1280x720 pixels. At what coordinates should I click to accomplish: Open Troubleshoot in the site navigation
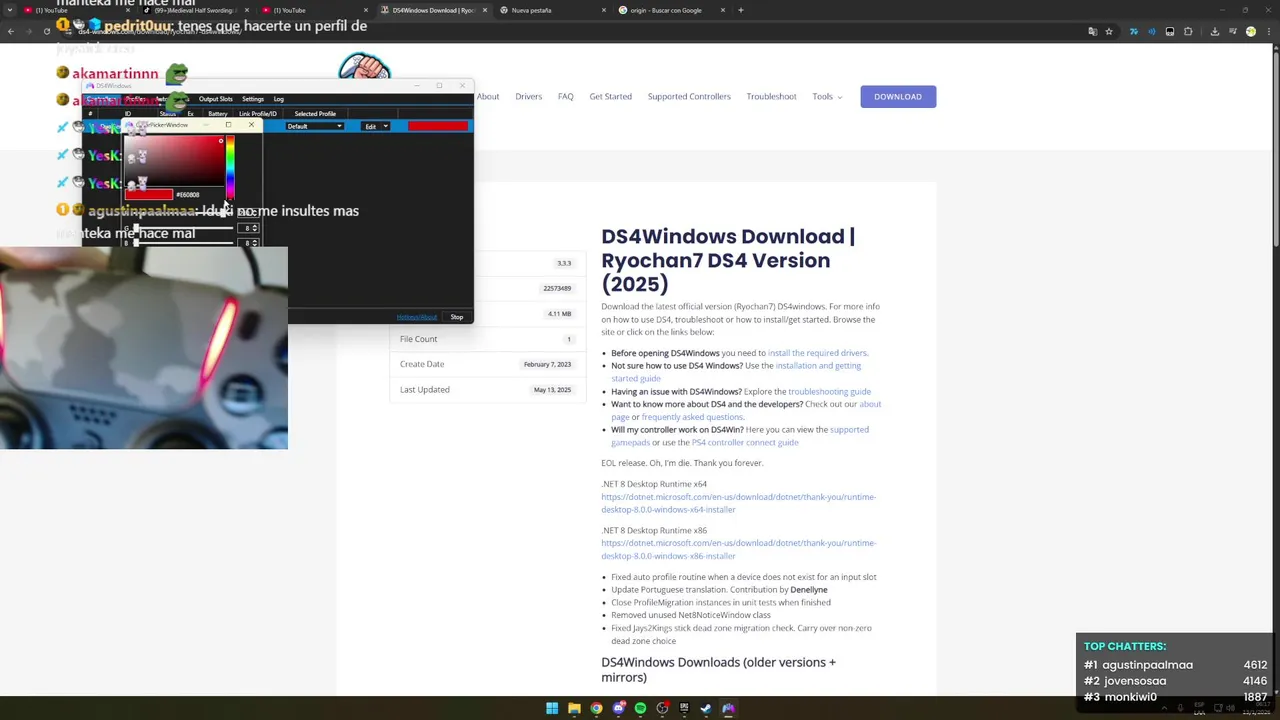click(x=771, y=97)
